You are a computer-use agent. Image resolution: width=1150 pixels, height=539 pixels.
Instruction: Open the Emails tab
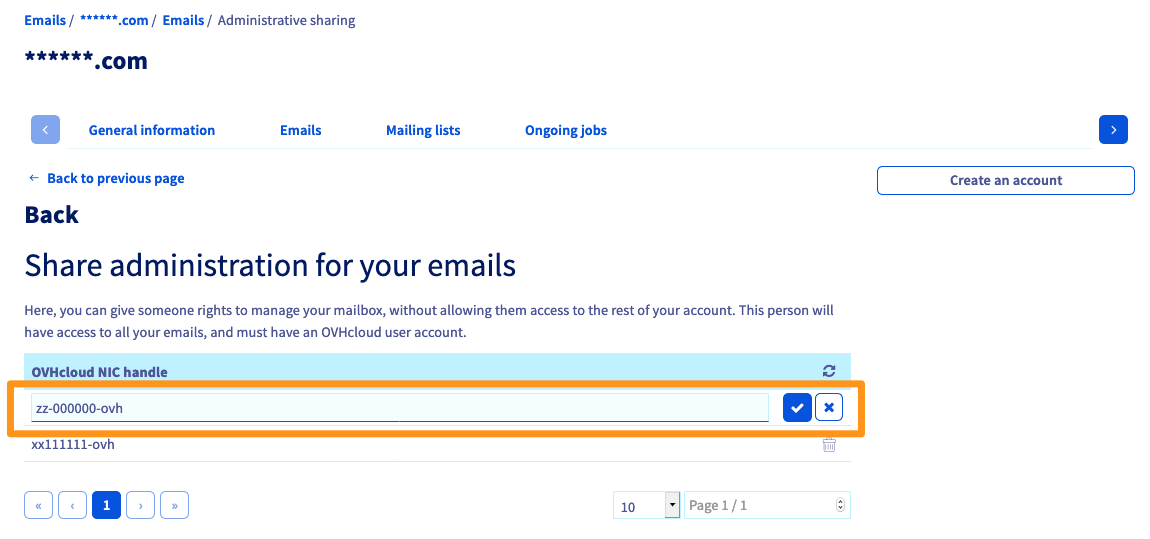coord(301,130)
